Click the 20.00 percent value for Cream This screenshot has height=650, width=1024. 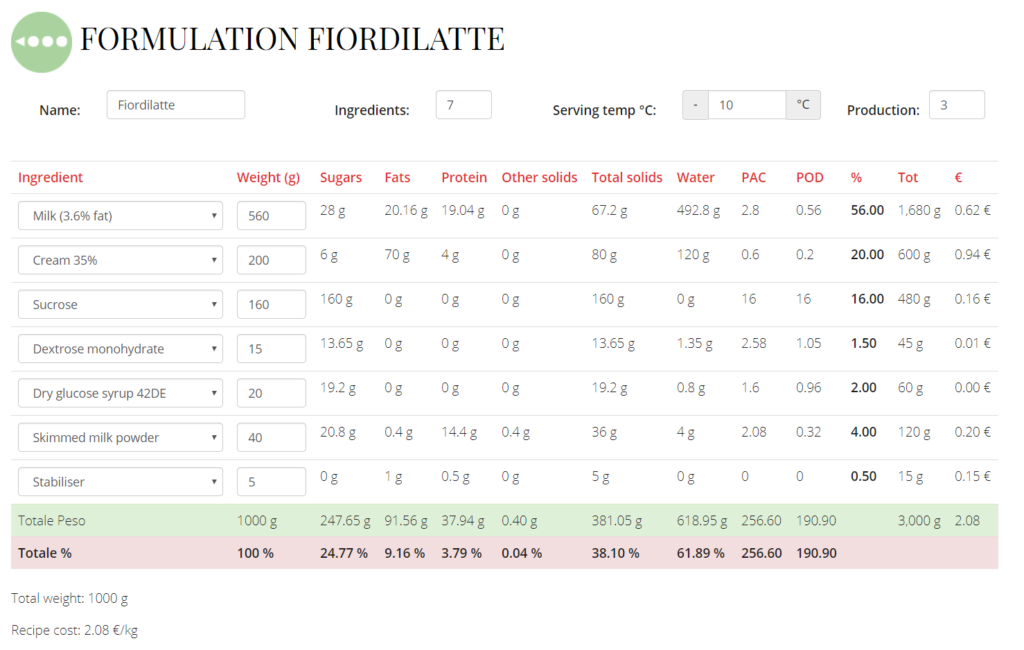point(867,255)
